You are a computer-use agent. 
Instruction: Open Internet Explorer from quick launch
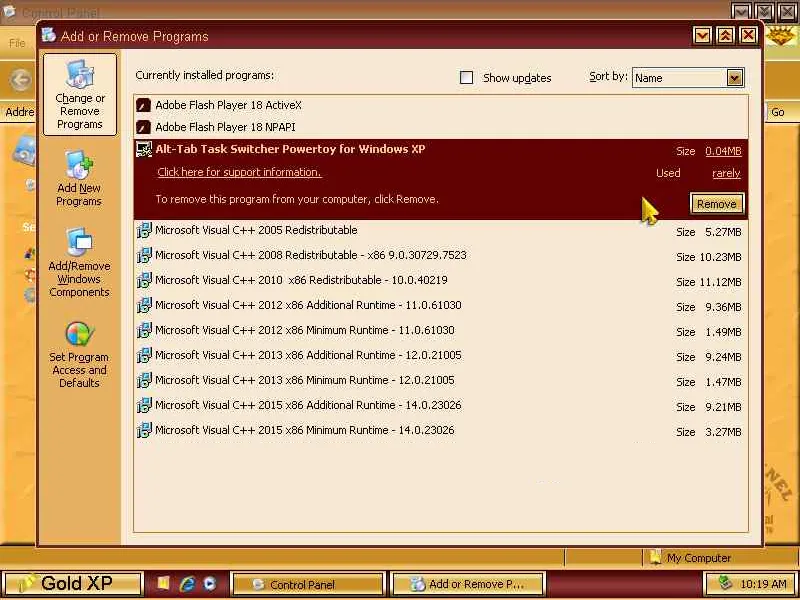click(x=187, y=584)
